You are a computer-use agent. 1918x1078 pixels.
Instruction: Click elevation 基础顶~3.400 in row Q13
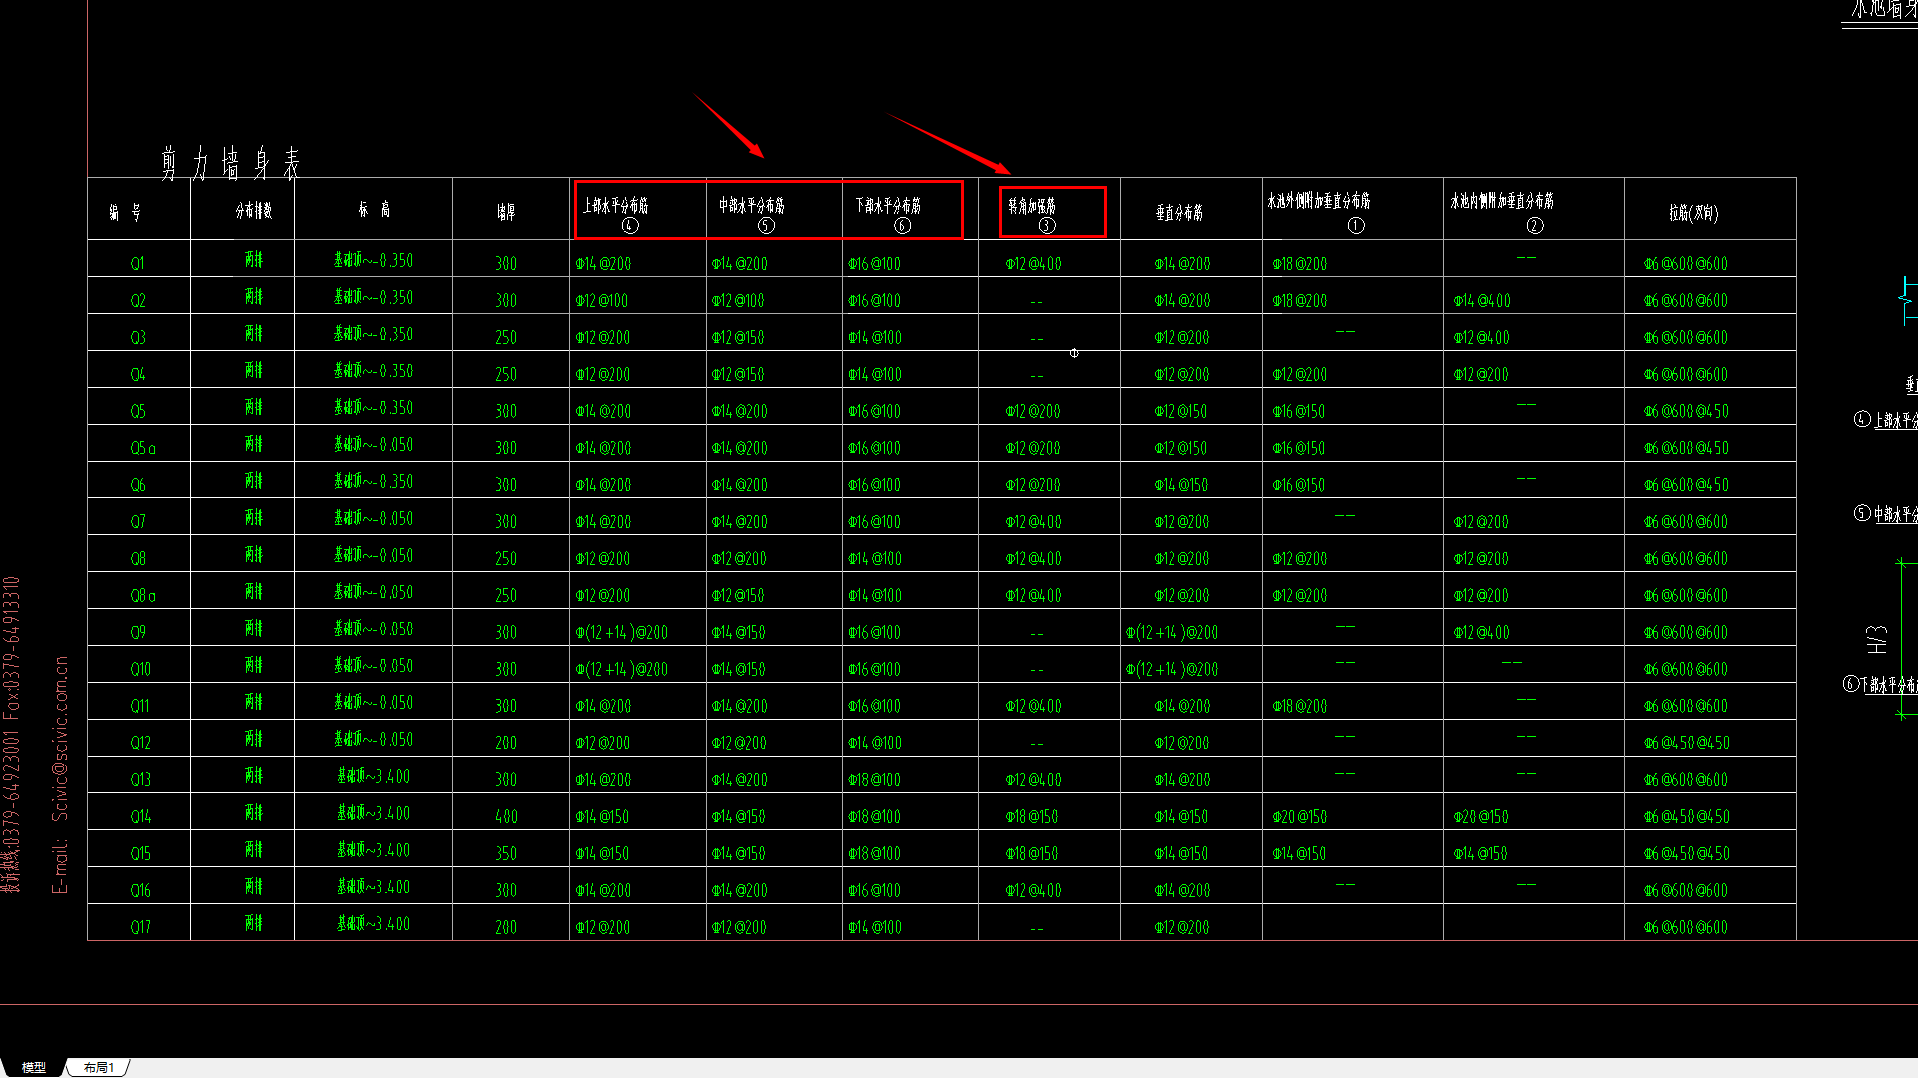[x=373, y=777]
